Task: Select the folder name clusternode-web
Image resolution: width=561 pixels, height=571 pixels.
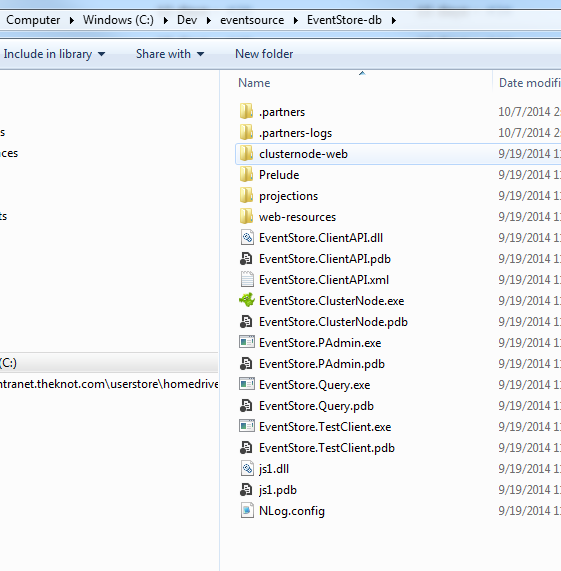Action: click(303, 154)
